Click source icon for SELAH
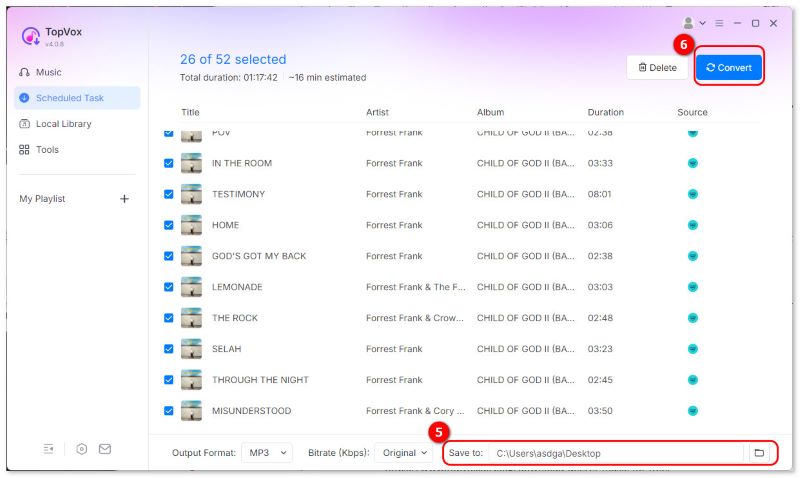This screenshot has height=478, width=800. (x=692, y=349)
